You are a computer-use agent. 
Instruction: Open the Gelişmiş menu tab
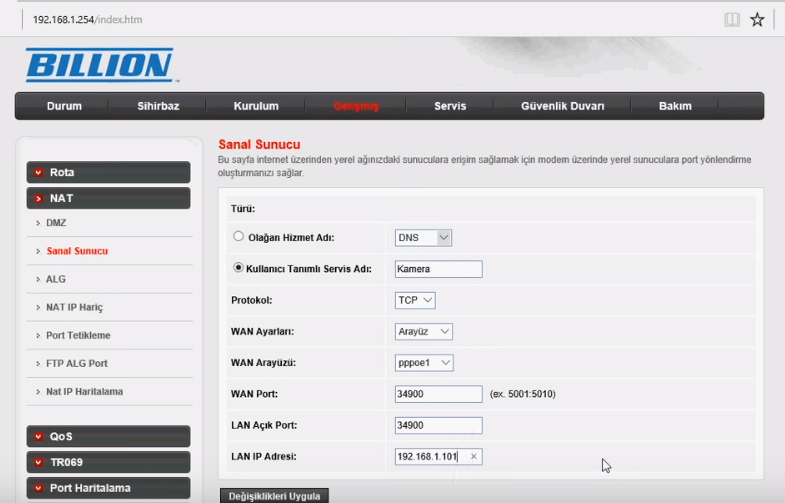point(356,106)
